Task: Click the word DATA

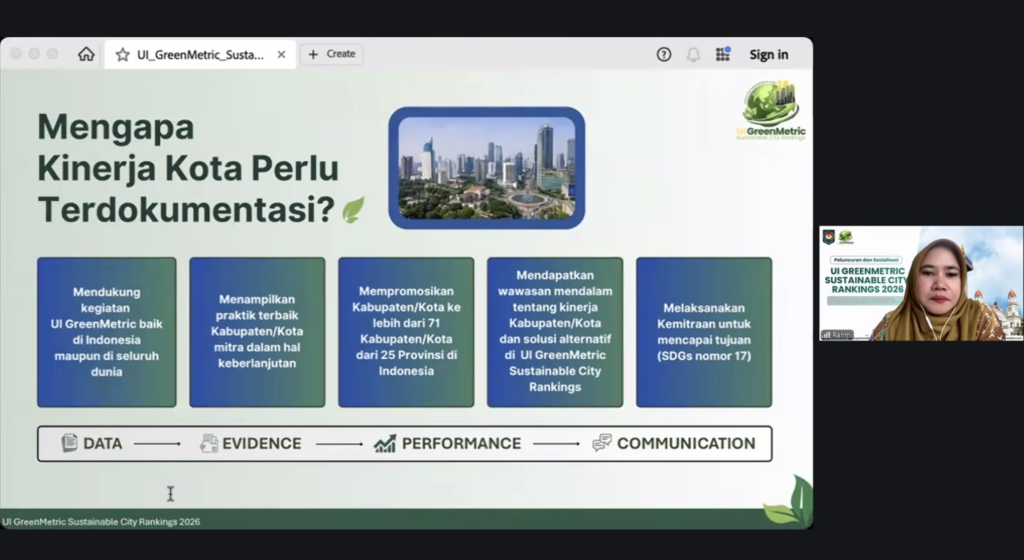Action: (103, 444)
